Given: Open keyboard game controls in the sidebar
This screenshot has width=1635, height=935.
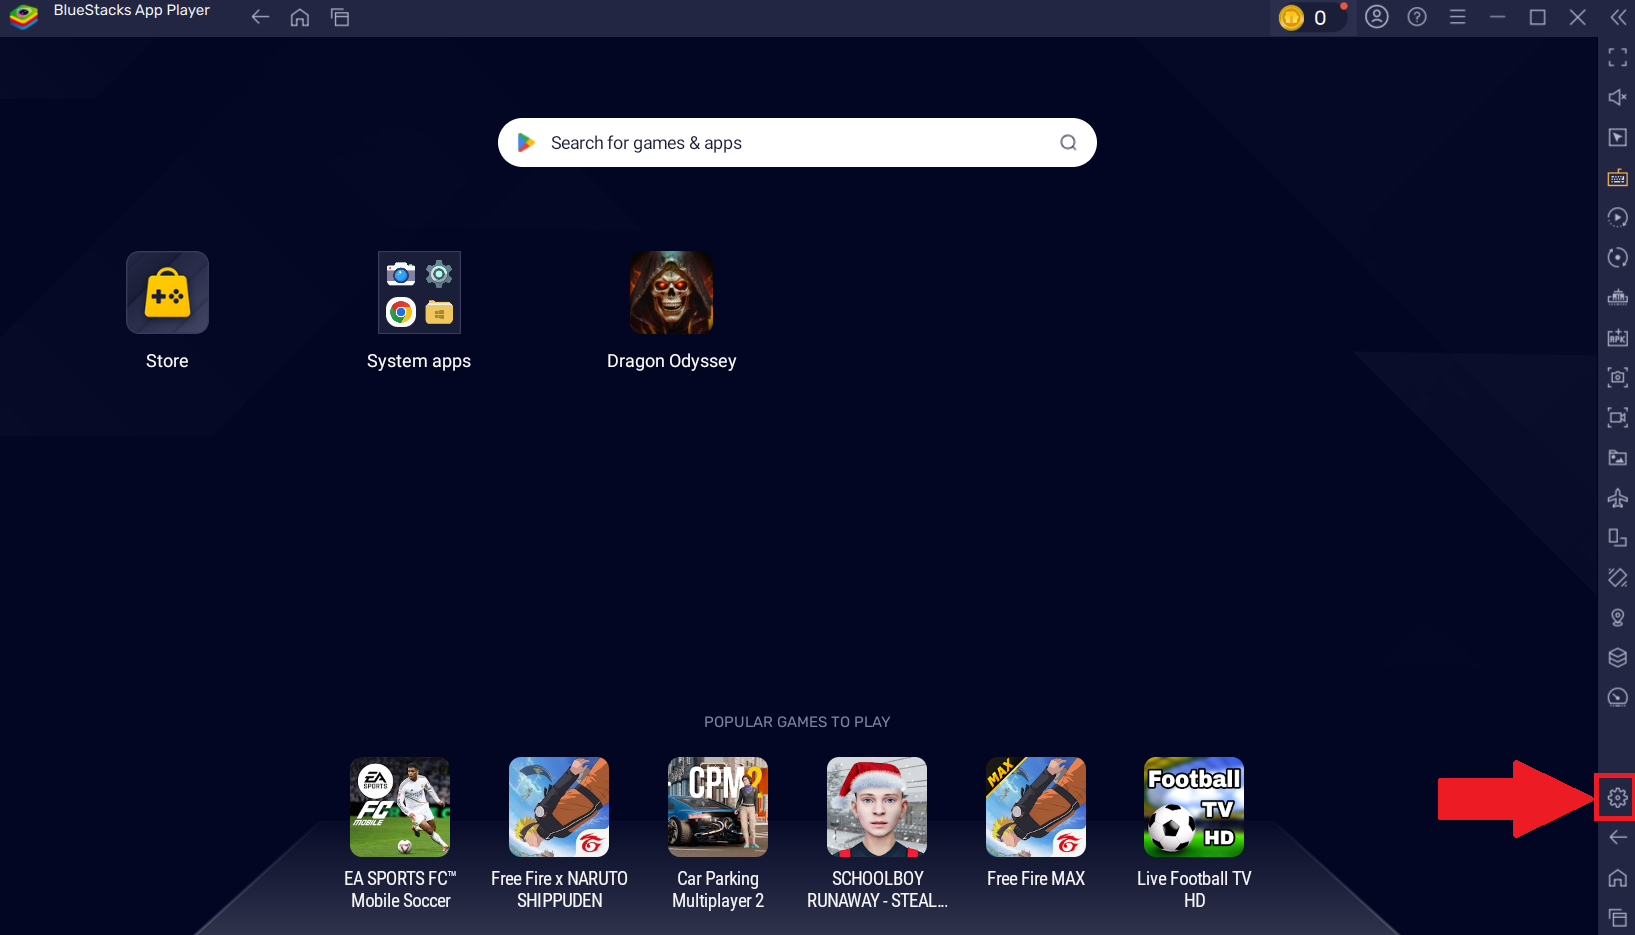Looking at the screenshot, I should pyautogui.click(x=1617, y=178).
